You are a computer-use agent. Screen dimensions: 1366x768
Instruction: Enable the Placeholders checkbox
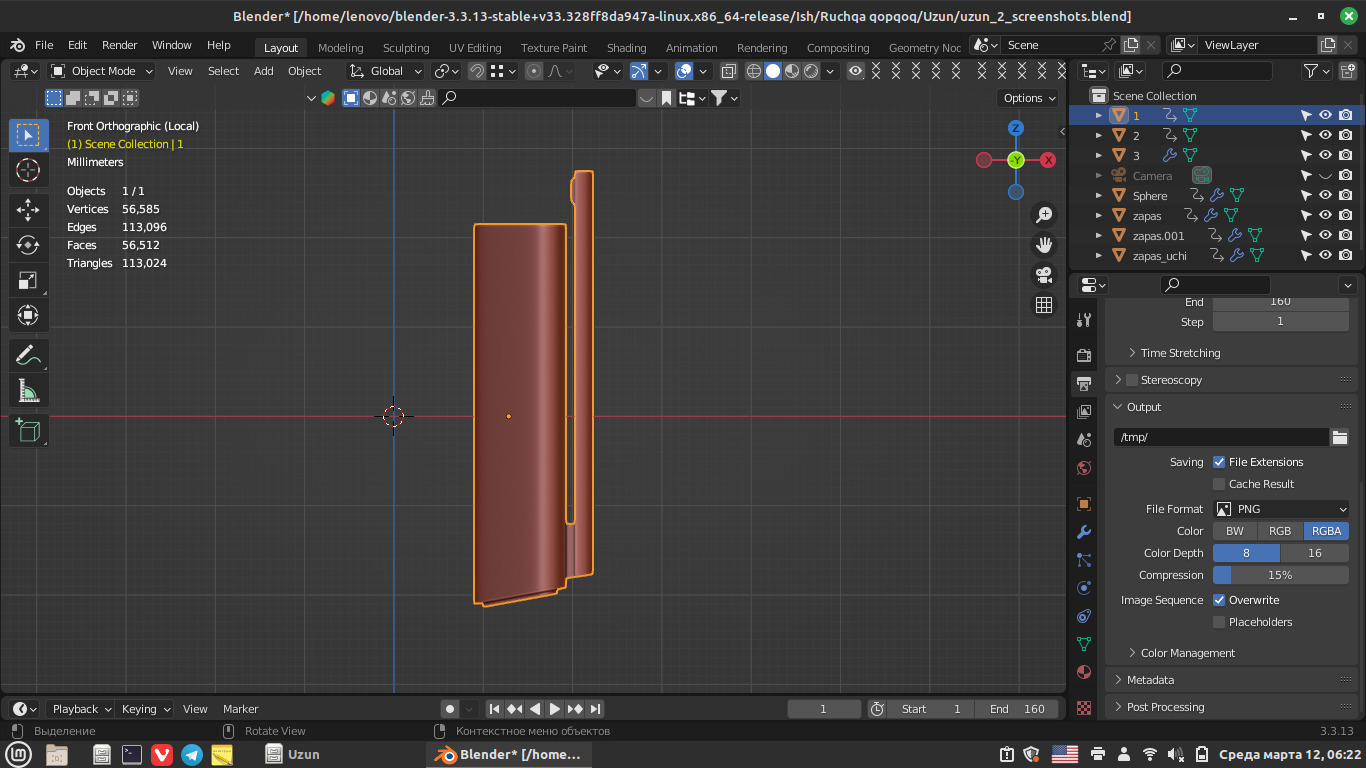click(x=1219, y=622)
